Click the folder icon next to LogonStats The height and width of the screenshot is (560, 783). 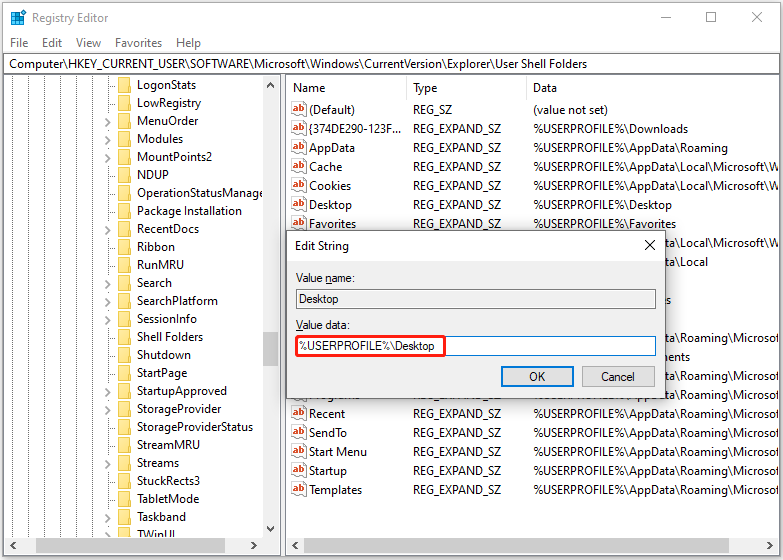pyautogui.click(x=124, y=85)
